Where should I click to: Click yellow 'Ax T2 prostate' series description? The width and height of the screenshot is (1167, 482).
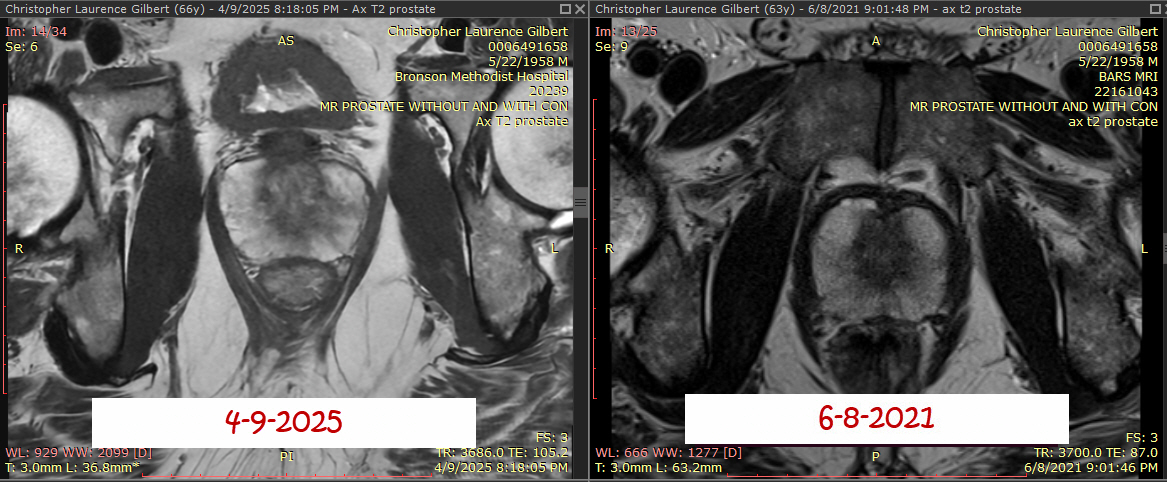pos(522,121)
